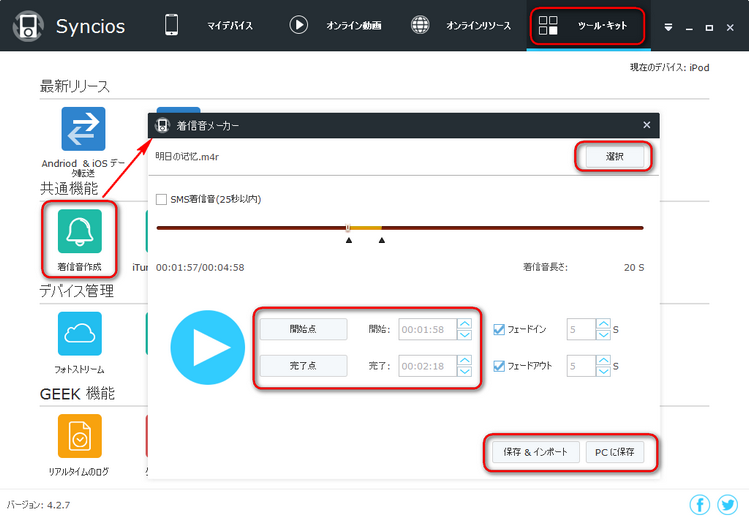
Task: Click the ringtone length value 20 S
Action: point(634,267)
